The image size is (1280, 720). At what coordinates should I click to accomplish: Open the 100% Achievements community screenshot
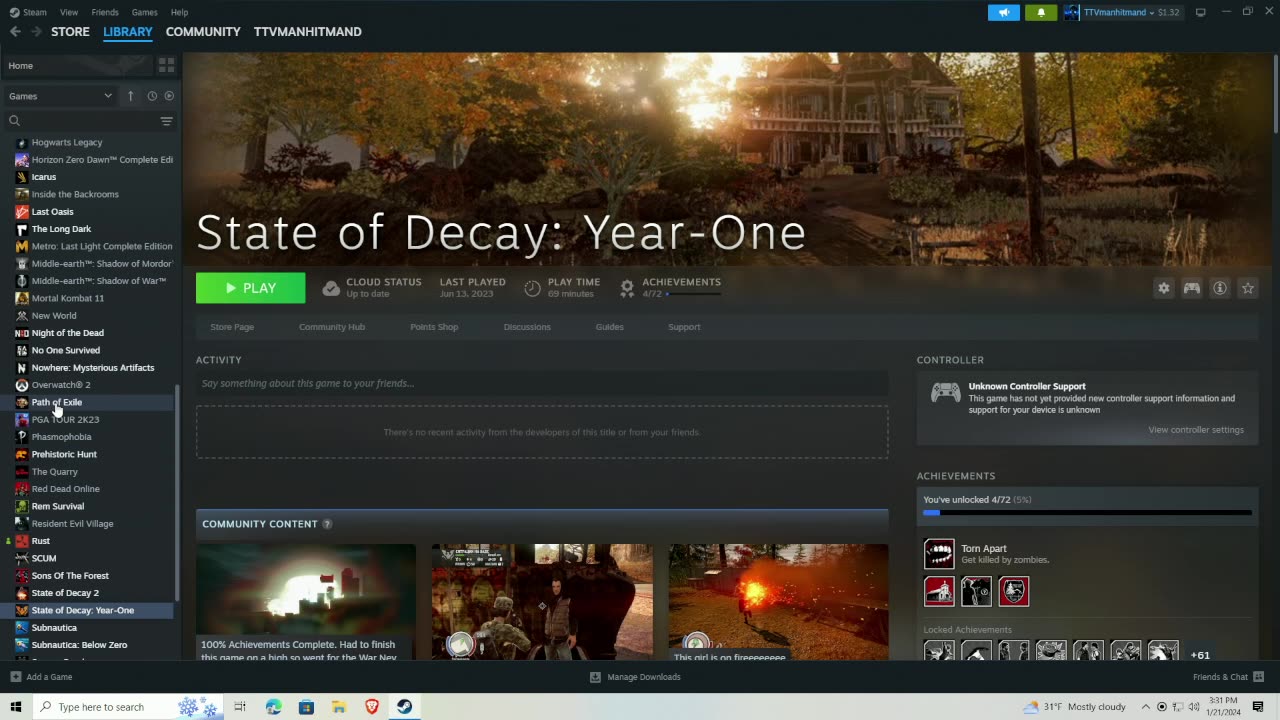306,602
